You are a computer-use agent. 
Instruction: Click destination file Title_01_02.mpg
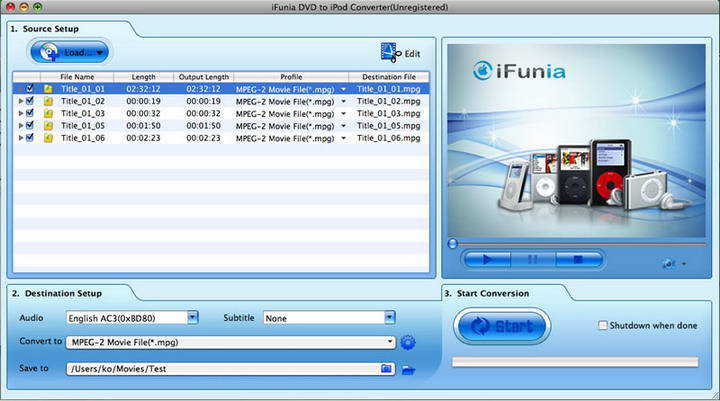(388, 101)
